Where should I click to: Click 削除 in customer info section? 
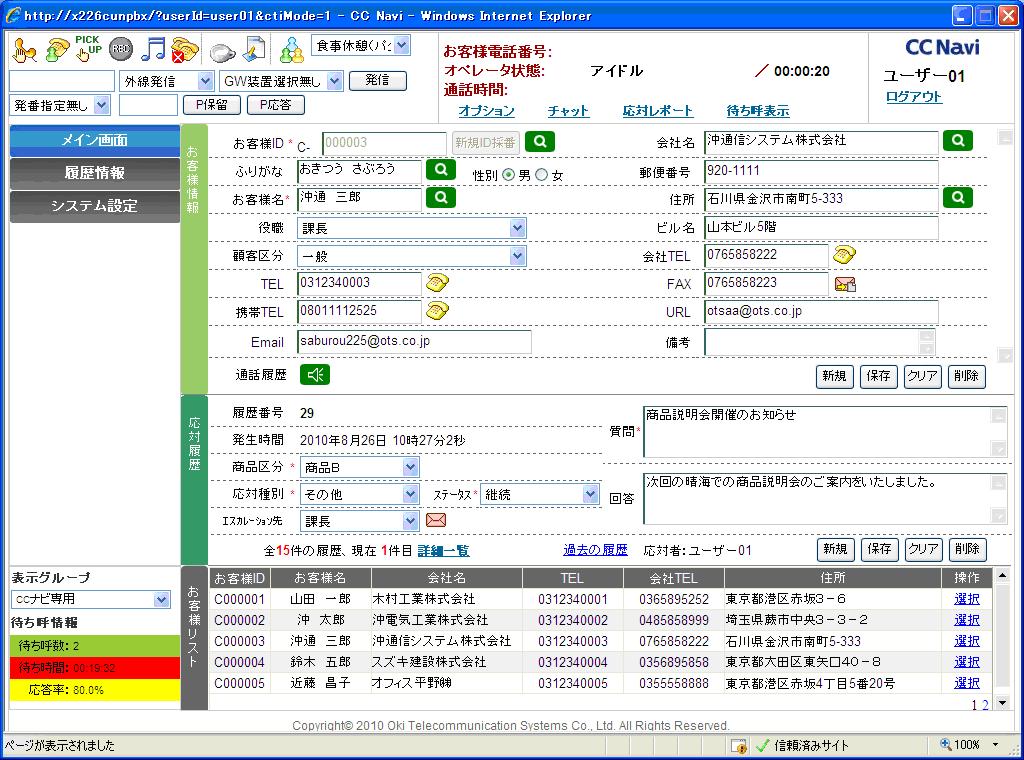[966, 376]
